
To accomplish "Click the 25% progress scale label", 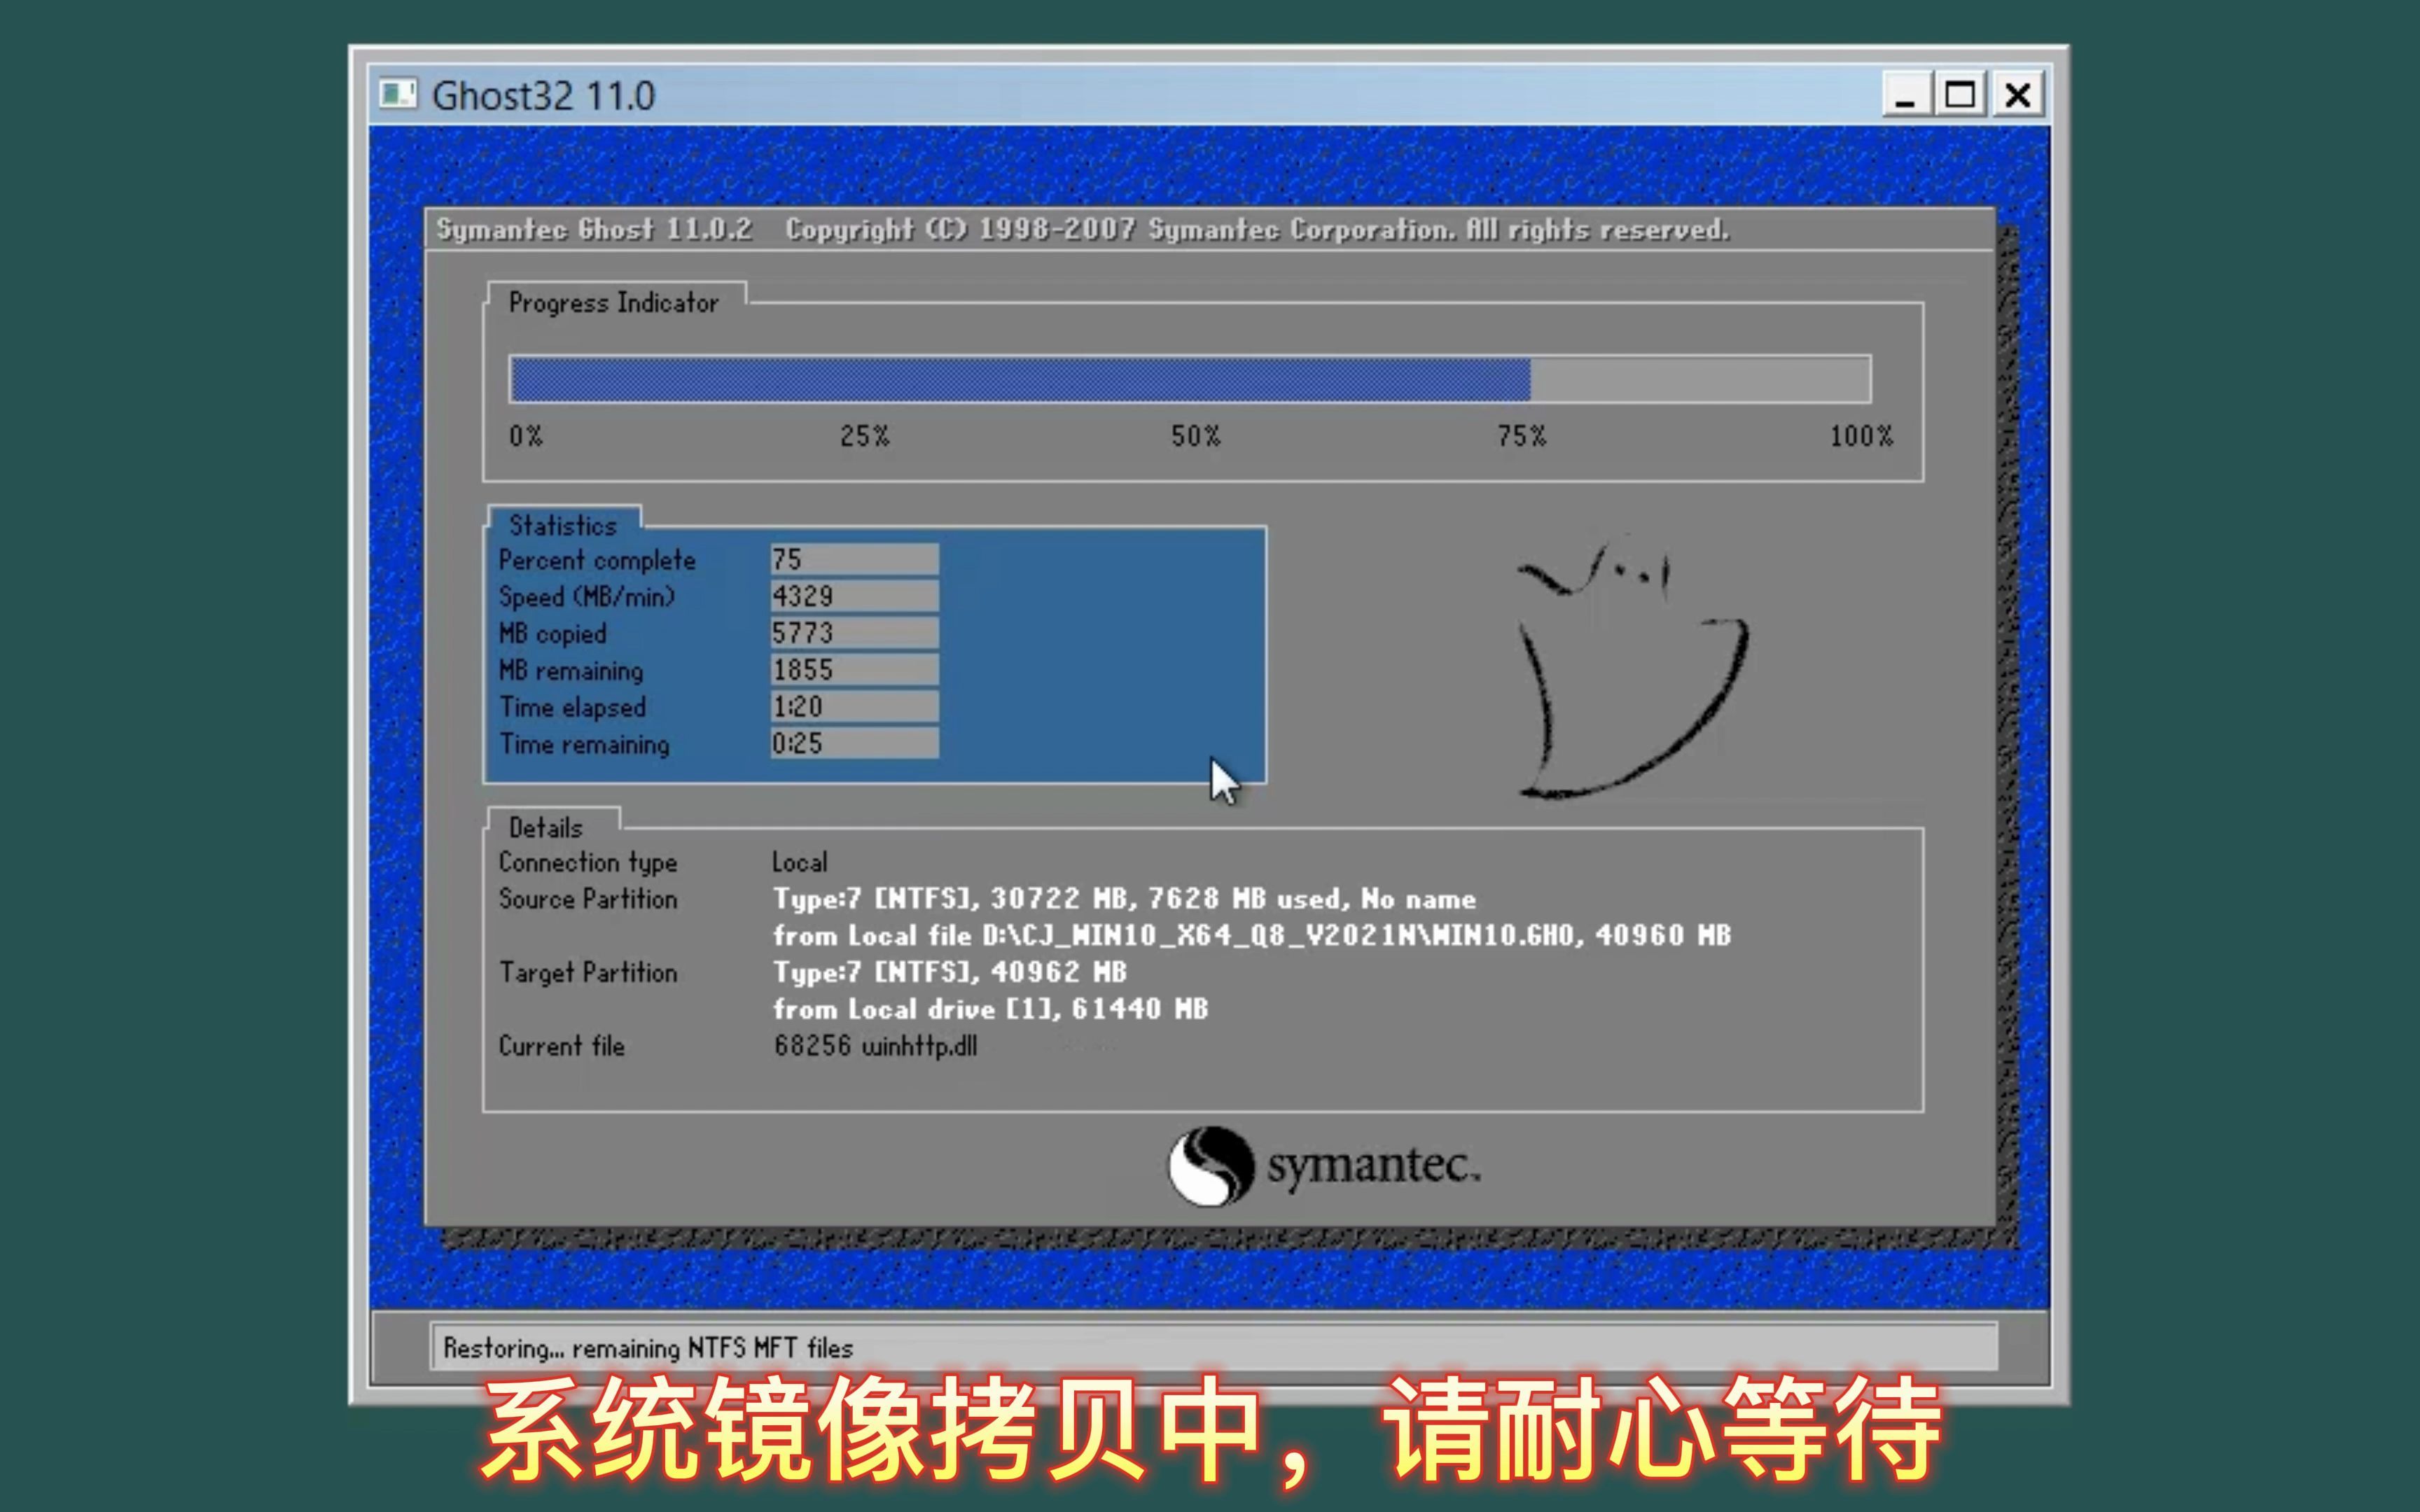I will (864, 436).
